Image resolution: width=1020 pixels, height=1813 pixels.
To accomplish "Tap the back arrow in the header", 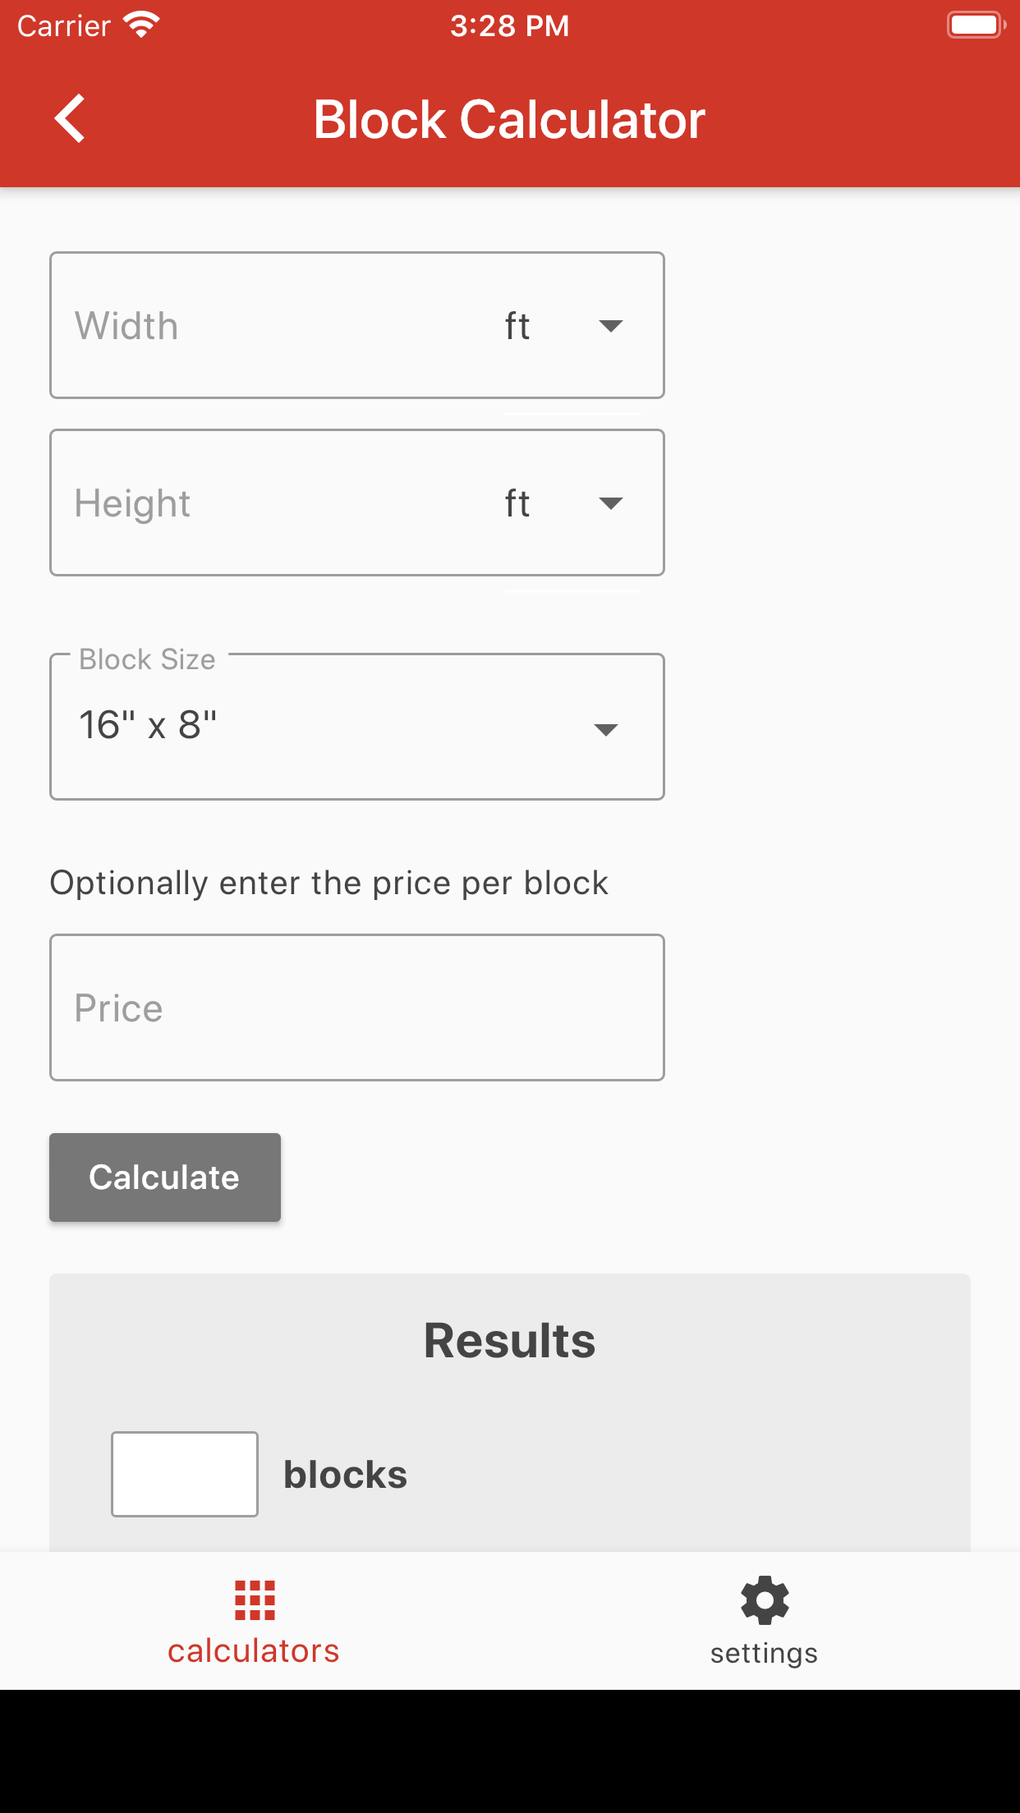I will click(70, 119).
